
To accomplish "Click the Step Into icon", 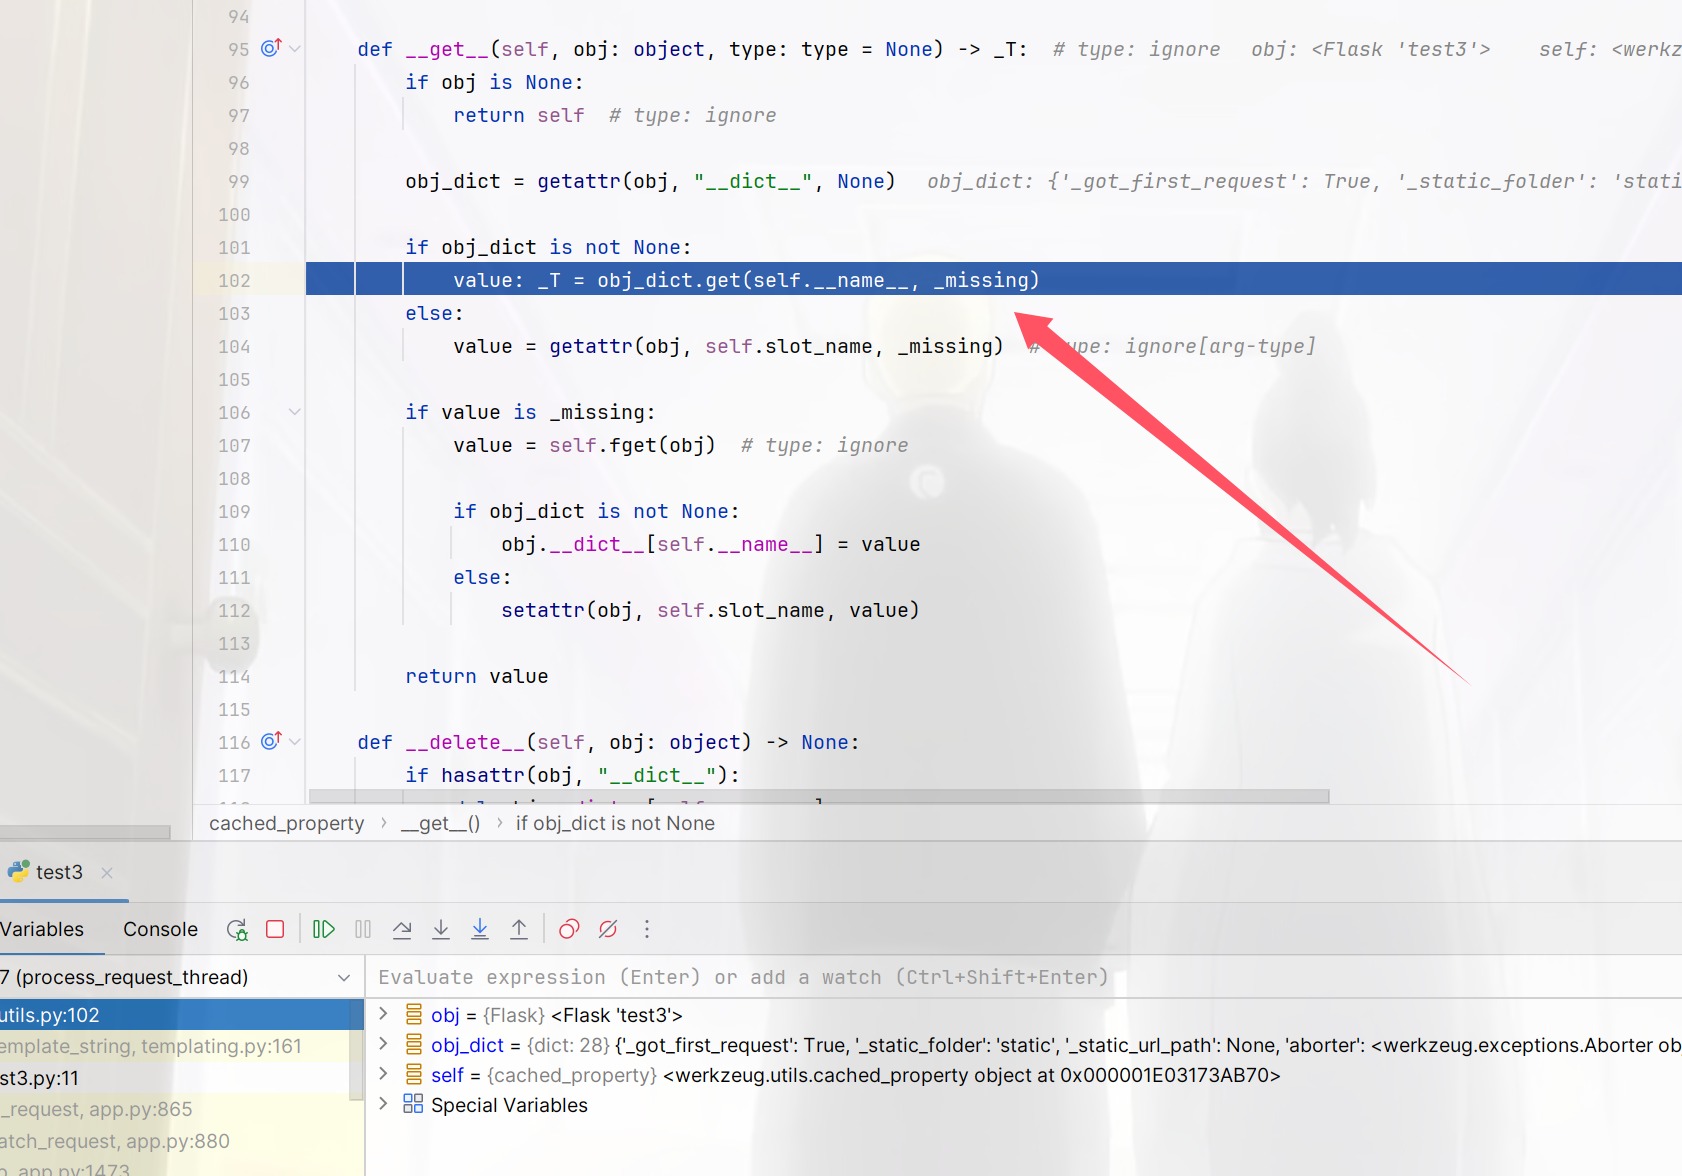I will point(441,930).
